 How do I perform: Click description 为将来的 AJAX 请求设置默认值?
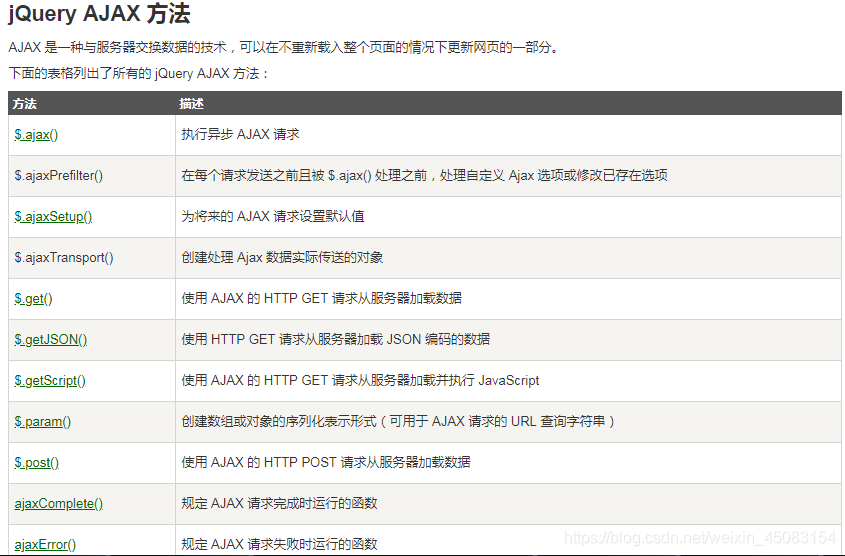[273, 216]
